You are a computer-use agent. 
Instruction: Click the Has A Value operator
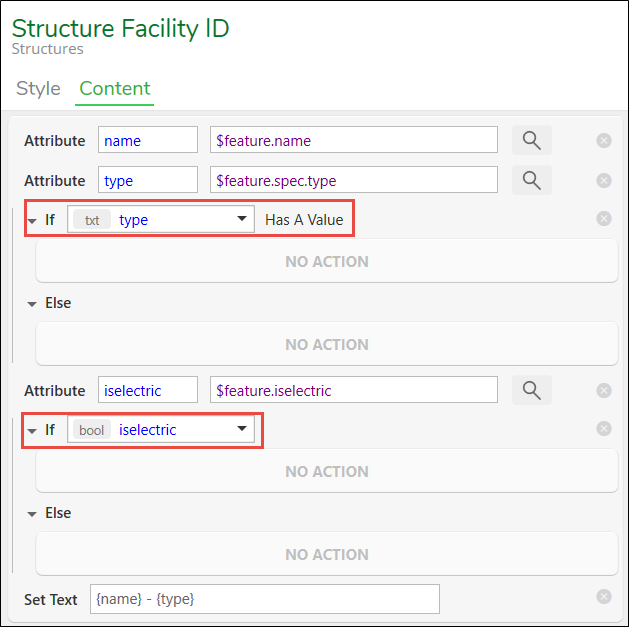[304, 220]
